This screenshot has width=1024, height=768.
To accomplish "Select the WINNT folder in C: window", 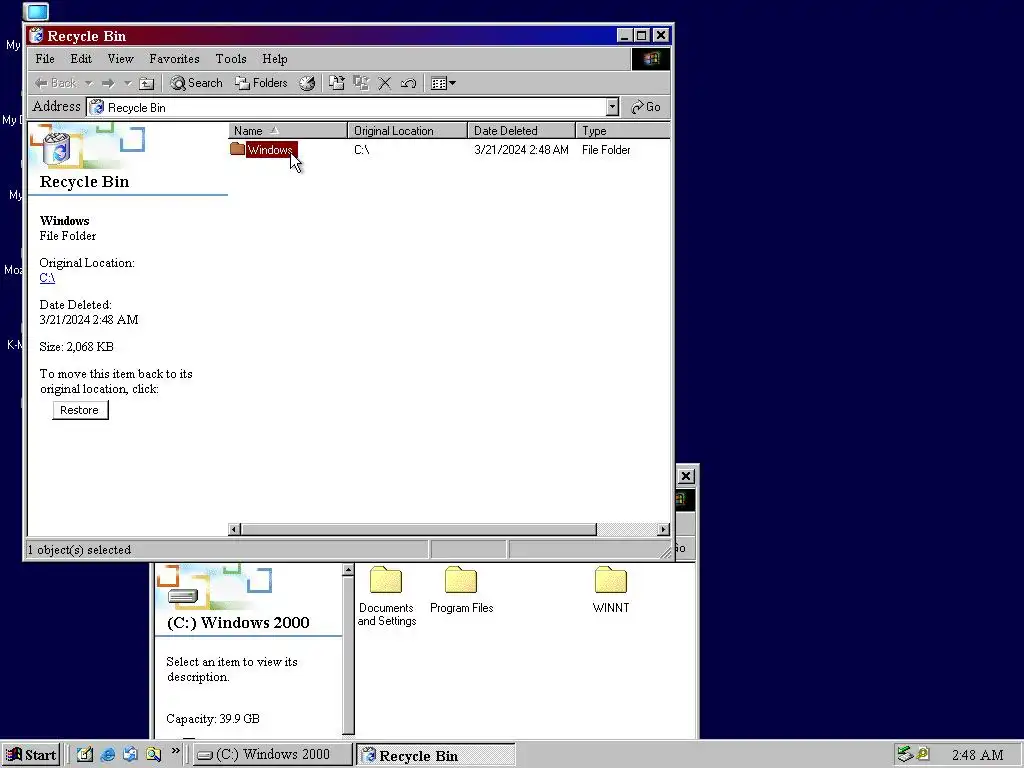I will 611,590.
